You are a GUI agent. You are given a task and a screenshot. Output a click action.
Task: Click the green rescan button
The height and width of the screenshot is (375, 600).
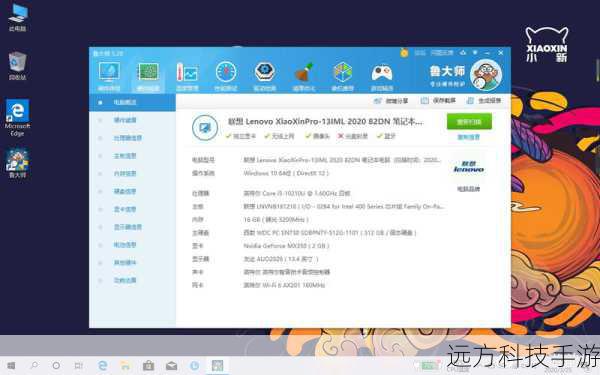(469, 122)
